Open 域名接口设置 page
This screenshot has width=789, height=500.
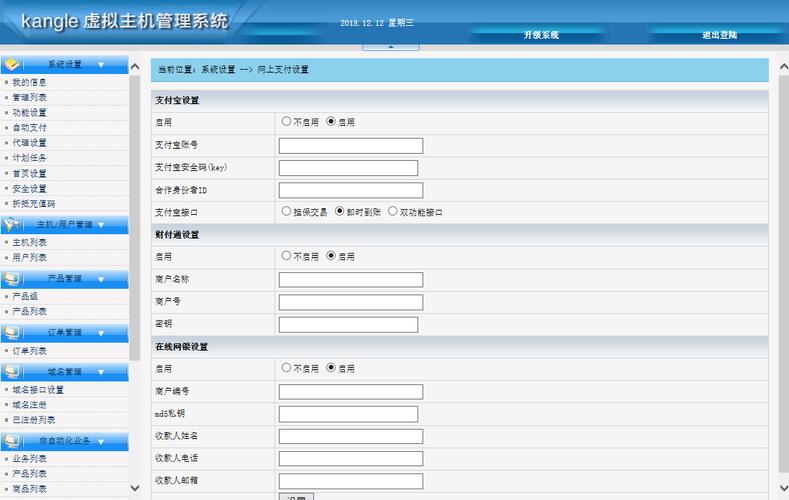click(x=38, y=390)
